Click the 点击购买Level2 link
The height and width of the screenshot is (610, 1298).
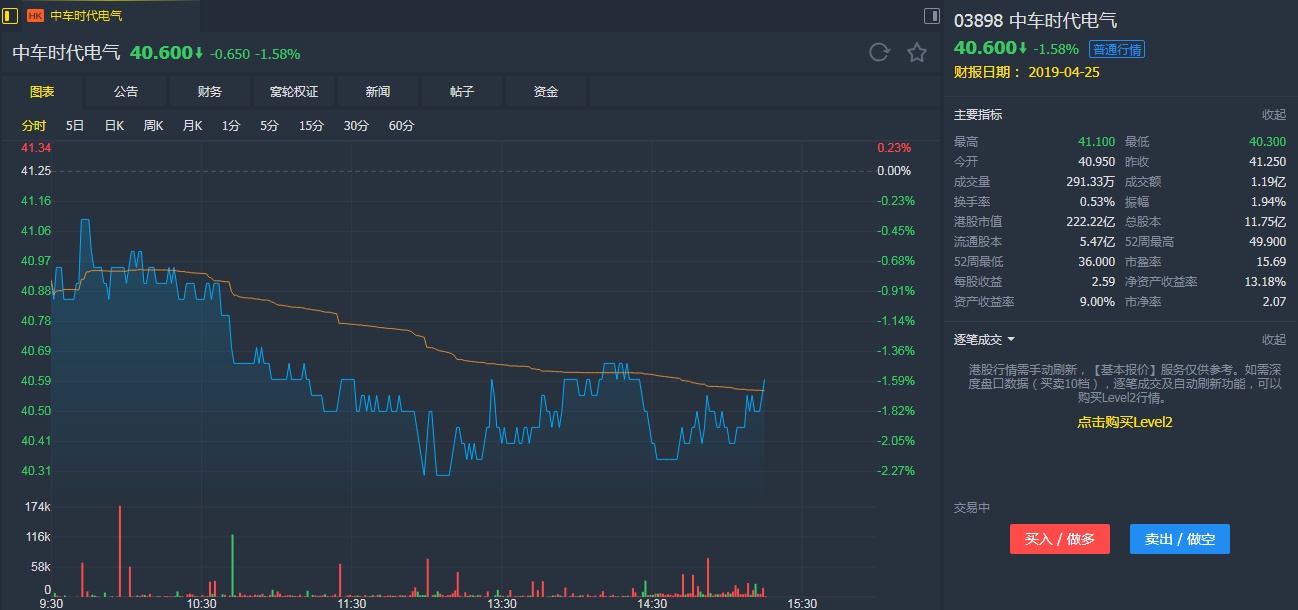pyautogui.click(x=1124, y=422)
